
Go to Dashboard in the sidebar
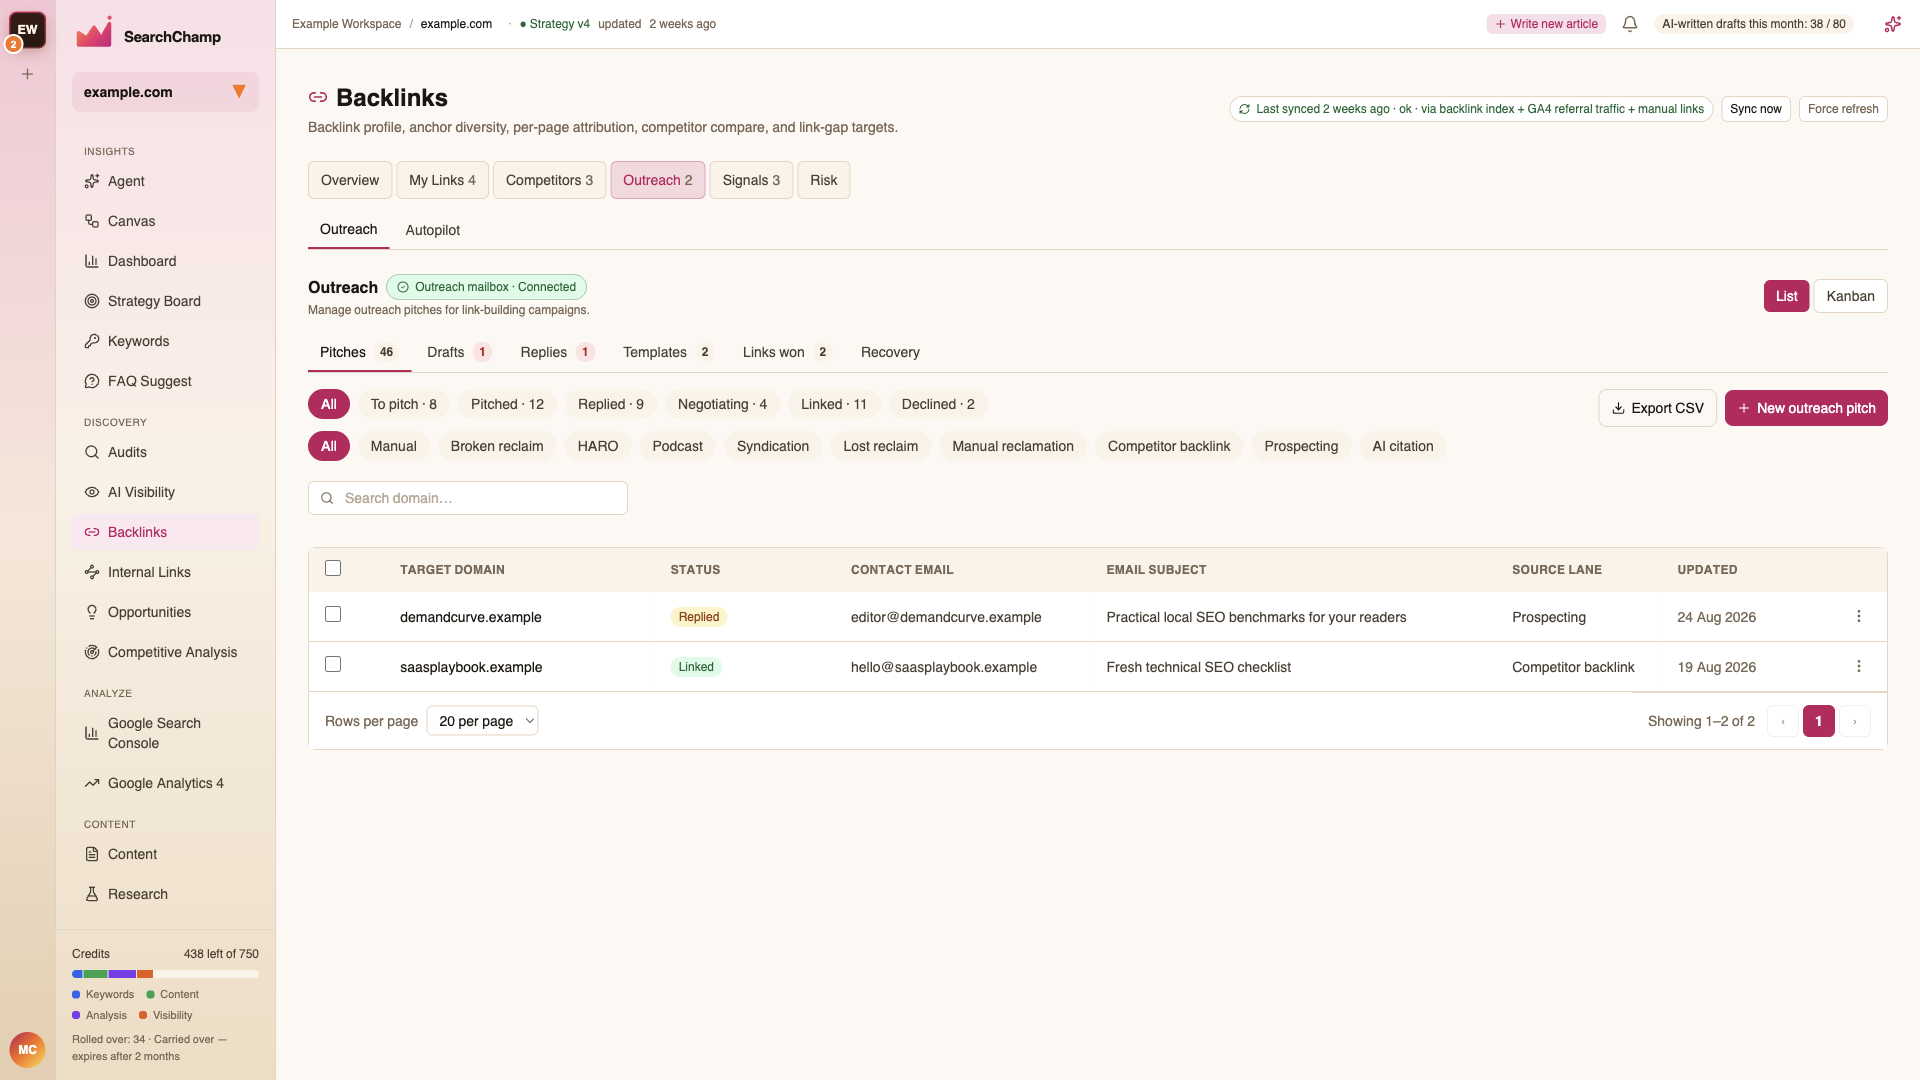165,261
